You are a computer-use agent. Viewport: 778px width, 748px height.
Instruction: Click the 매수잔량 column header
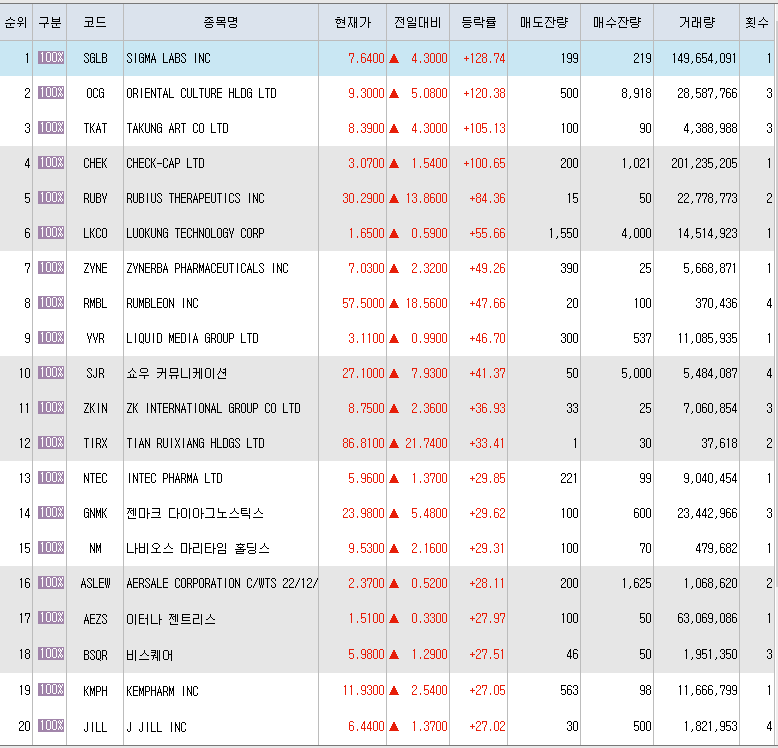coord(617,22)
